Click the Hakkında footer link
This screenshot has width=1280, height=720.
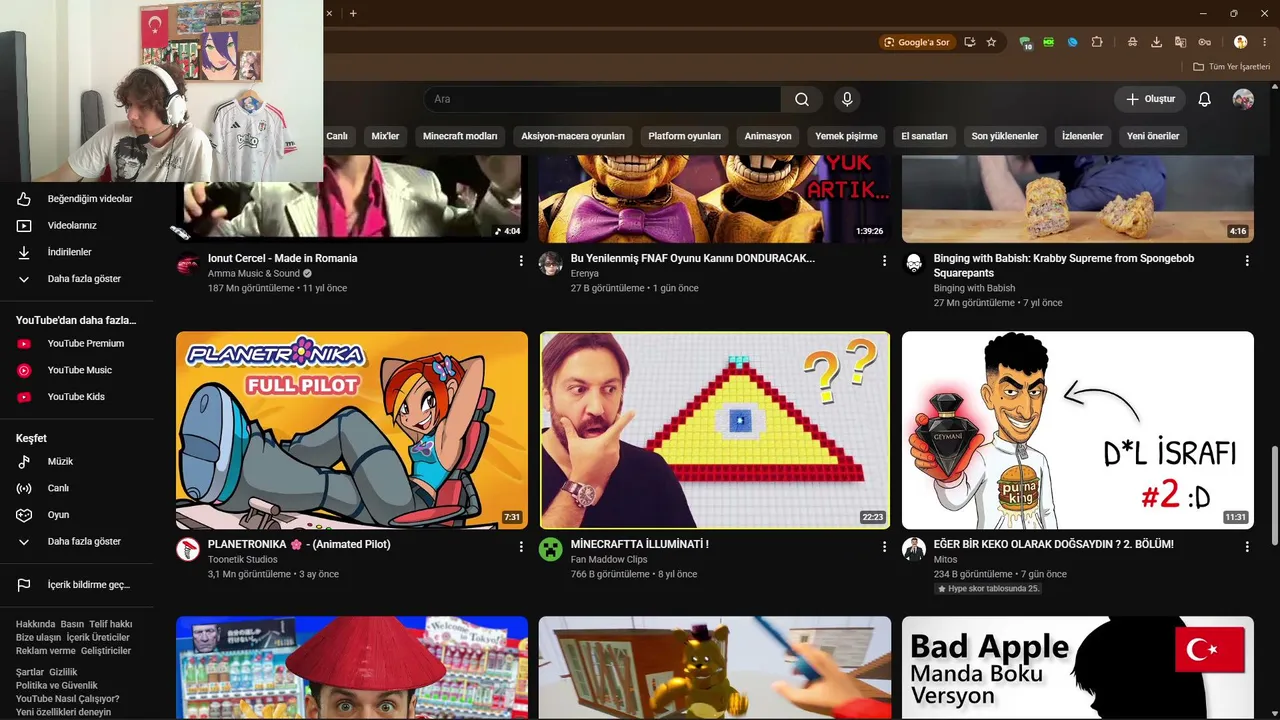point(35,624)
